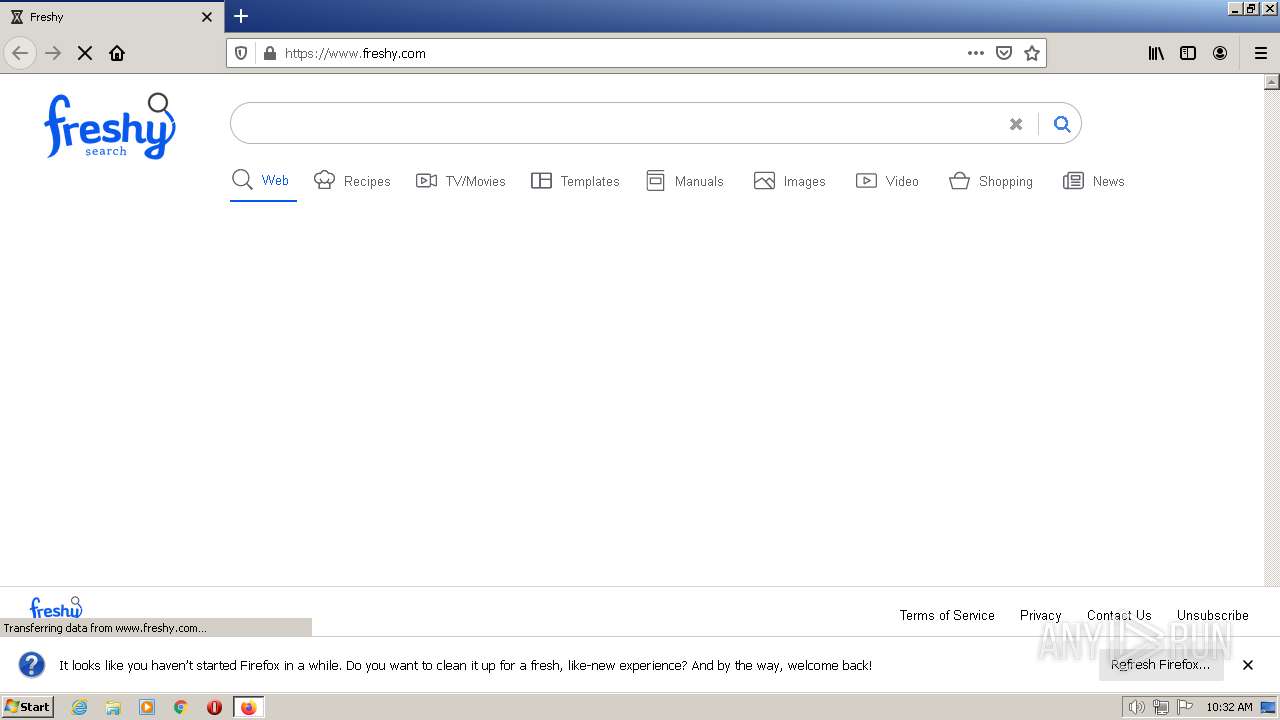Screen dimensions: 1280x720
Task: View site security padlock info
Action: 269,53
